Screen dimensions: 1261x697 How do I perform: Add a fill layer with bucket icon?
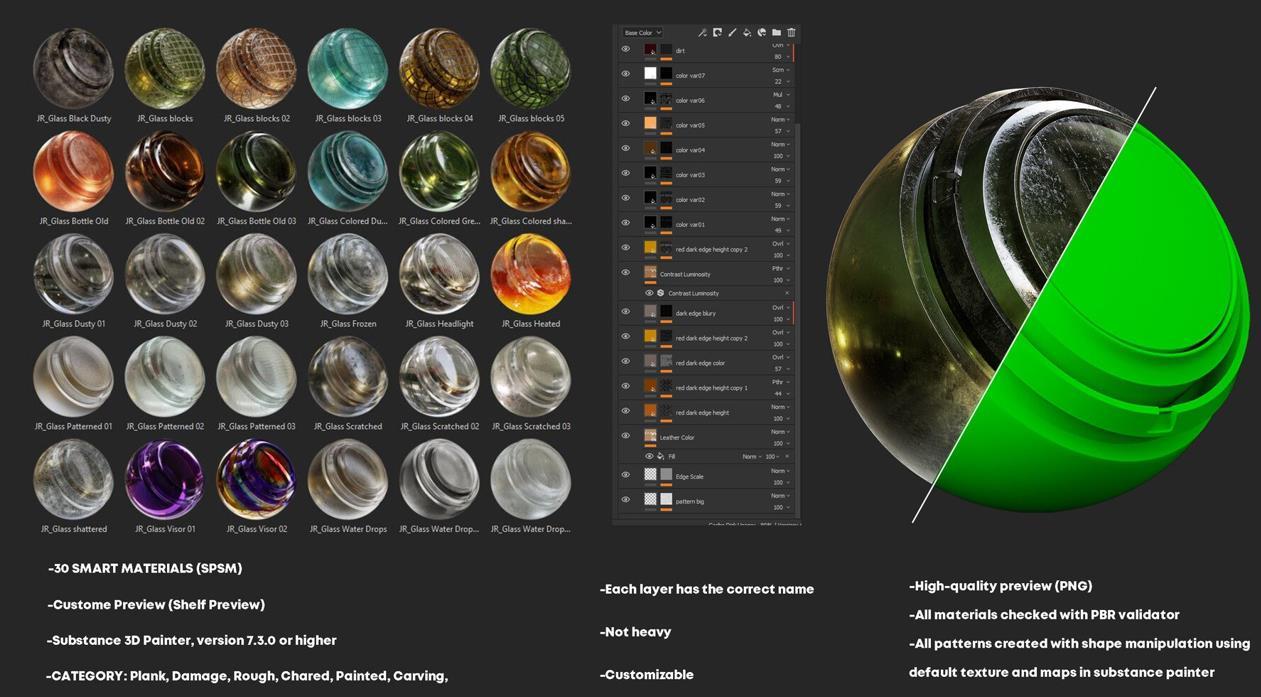pos(747,33)
